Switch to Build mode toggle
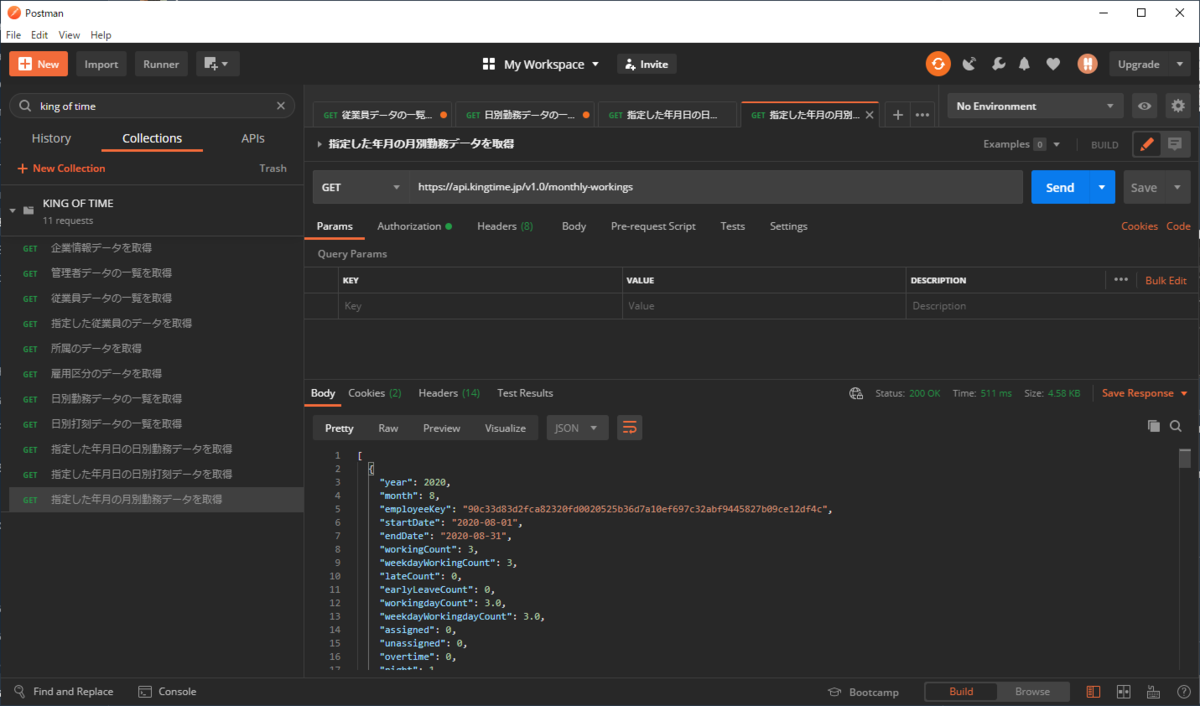 [961, 691]
